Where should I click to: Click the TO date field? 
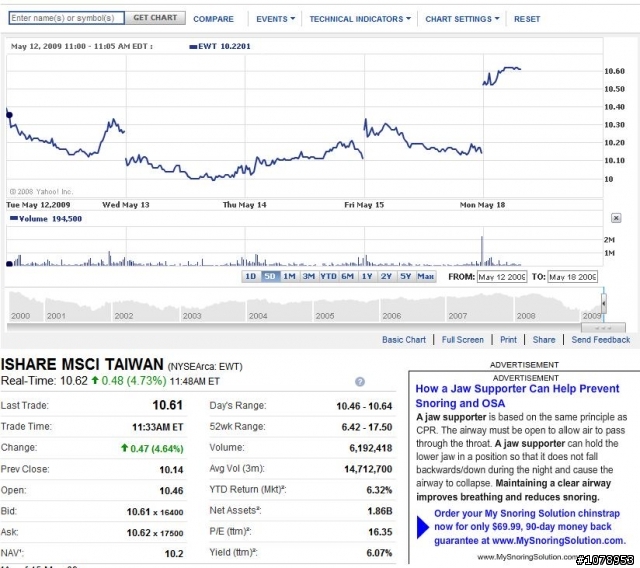pos(573,277)
